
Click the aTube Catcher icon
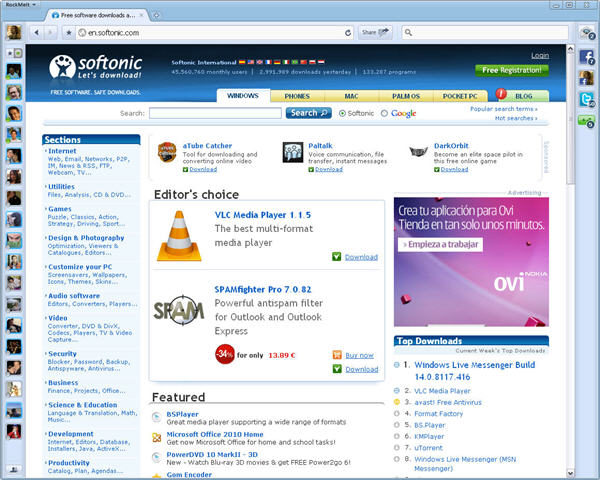167,152
